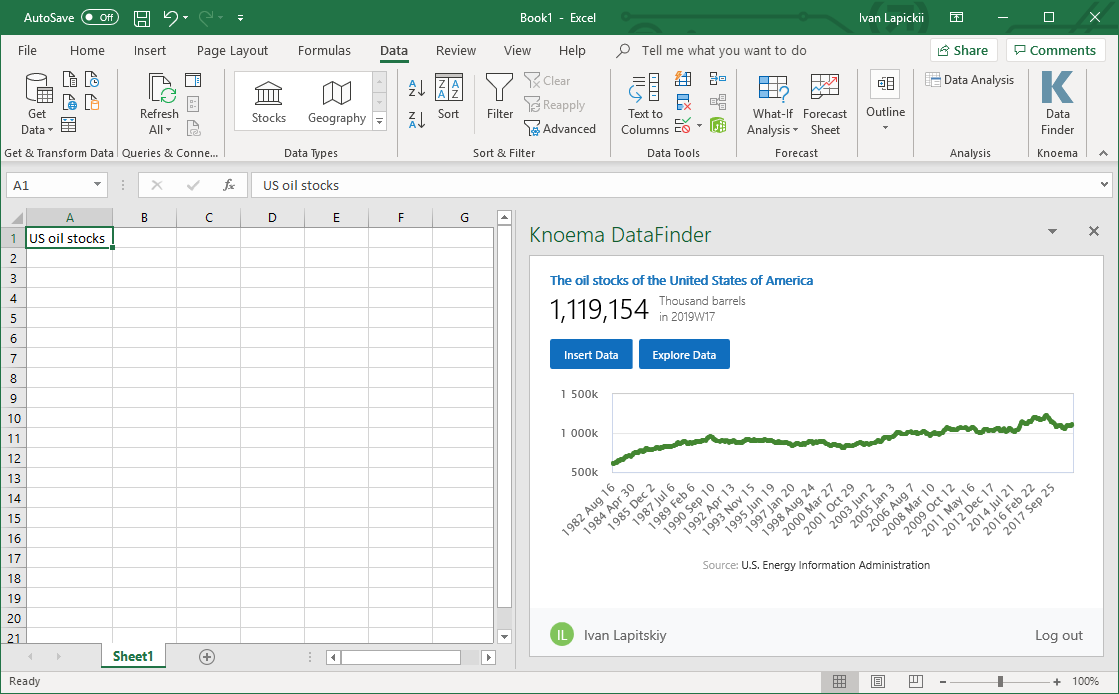Click the Data Validation icon
The width and height of the screenshot is (1119, 694).
pos(683,126)
